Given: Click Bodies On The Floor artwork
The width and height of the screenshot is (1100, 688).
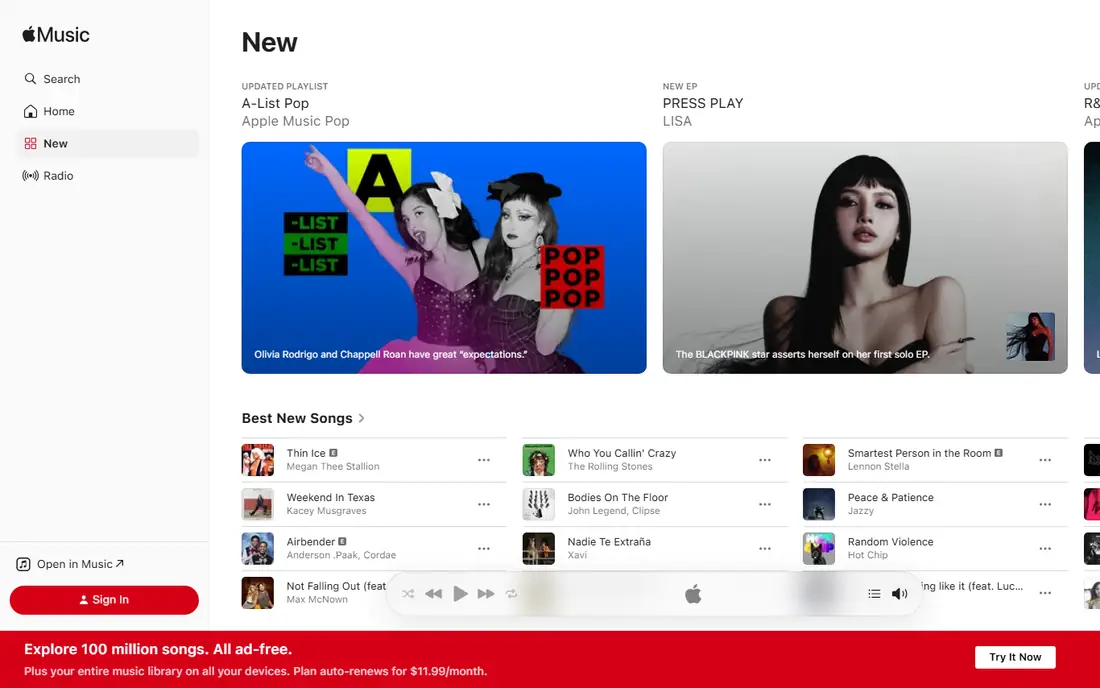Looking at the screenshot, I should [x=539, y=504].
